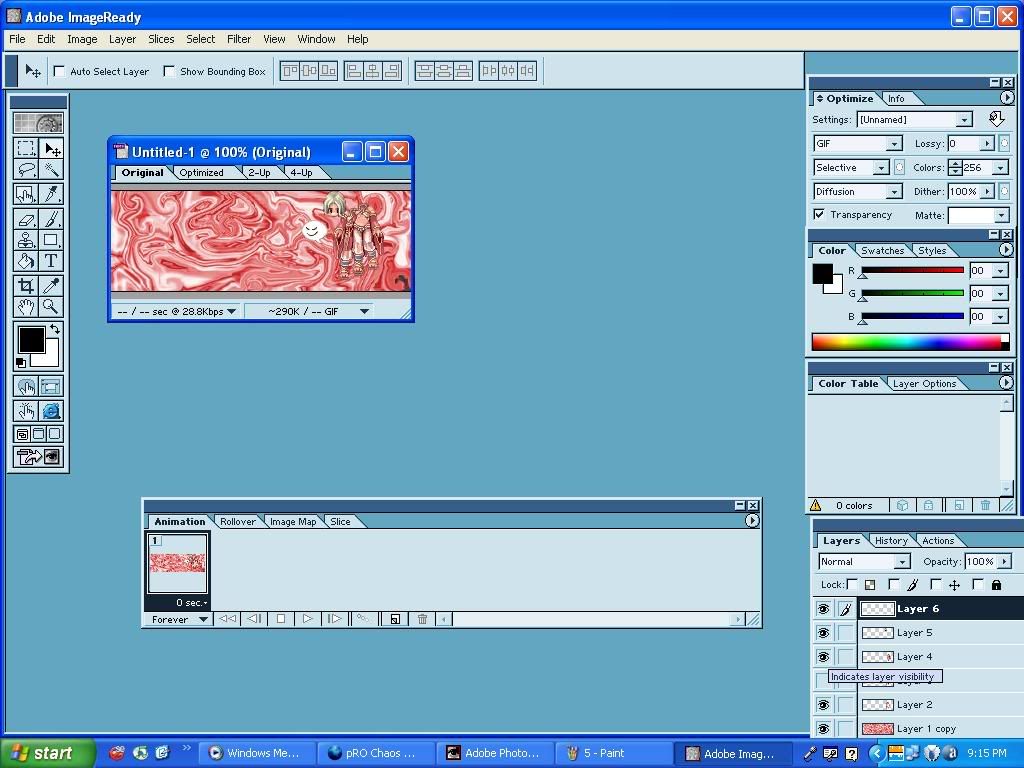
Task: Open the Animation panel options menu button
Action: pyautogui.click(x=752, y=520)
